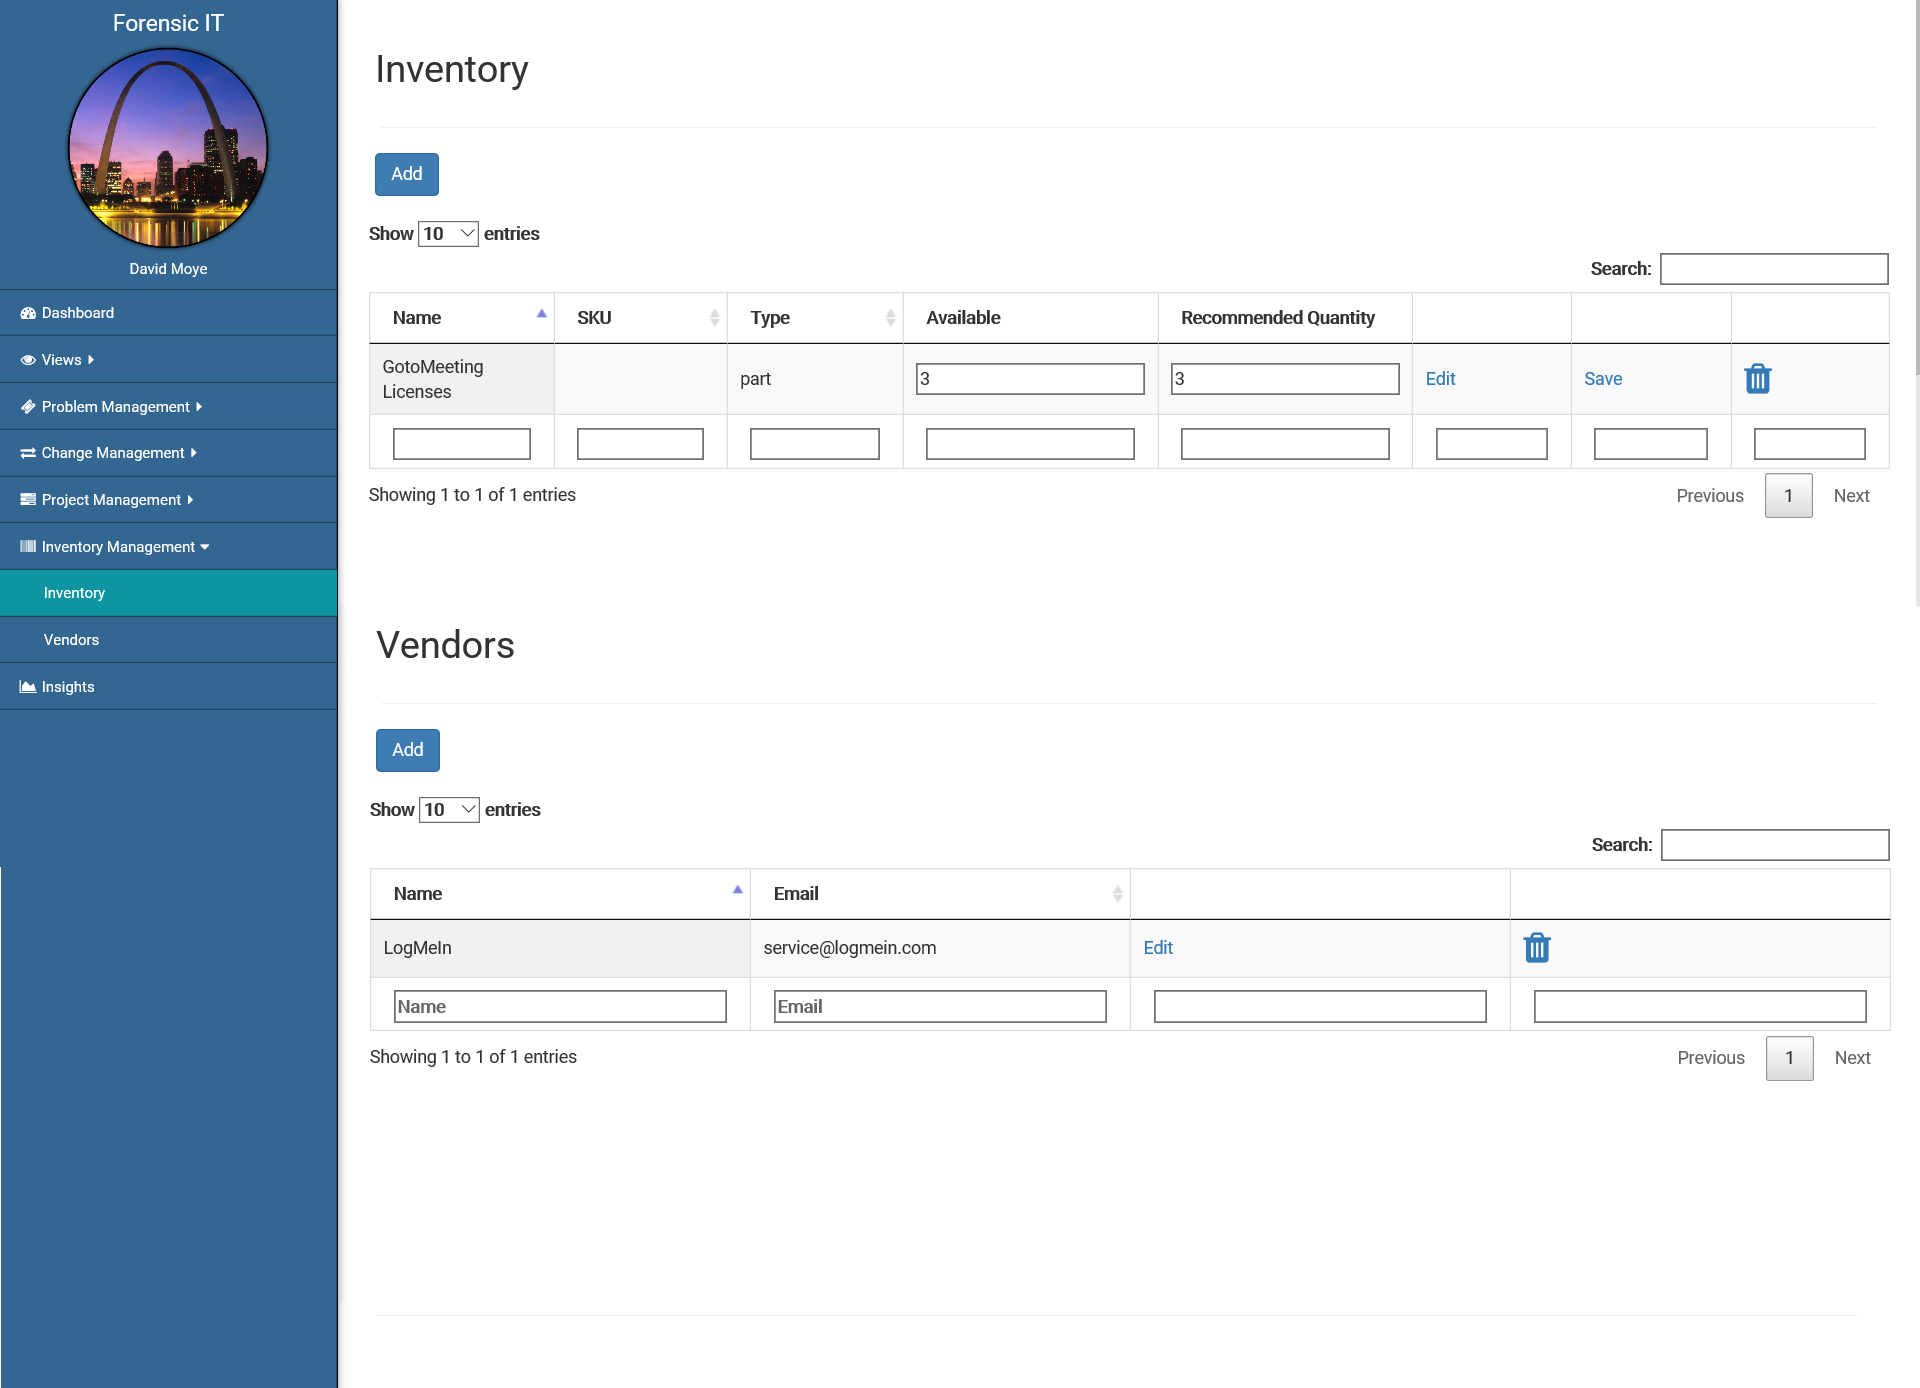Expand the Change Management menu
Viewport: 1920px width, 1388px height.
(112, 453)
